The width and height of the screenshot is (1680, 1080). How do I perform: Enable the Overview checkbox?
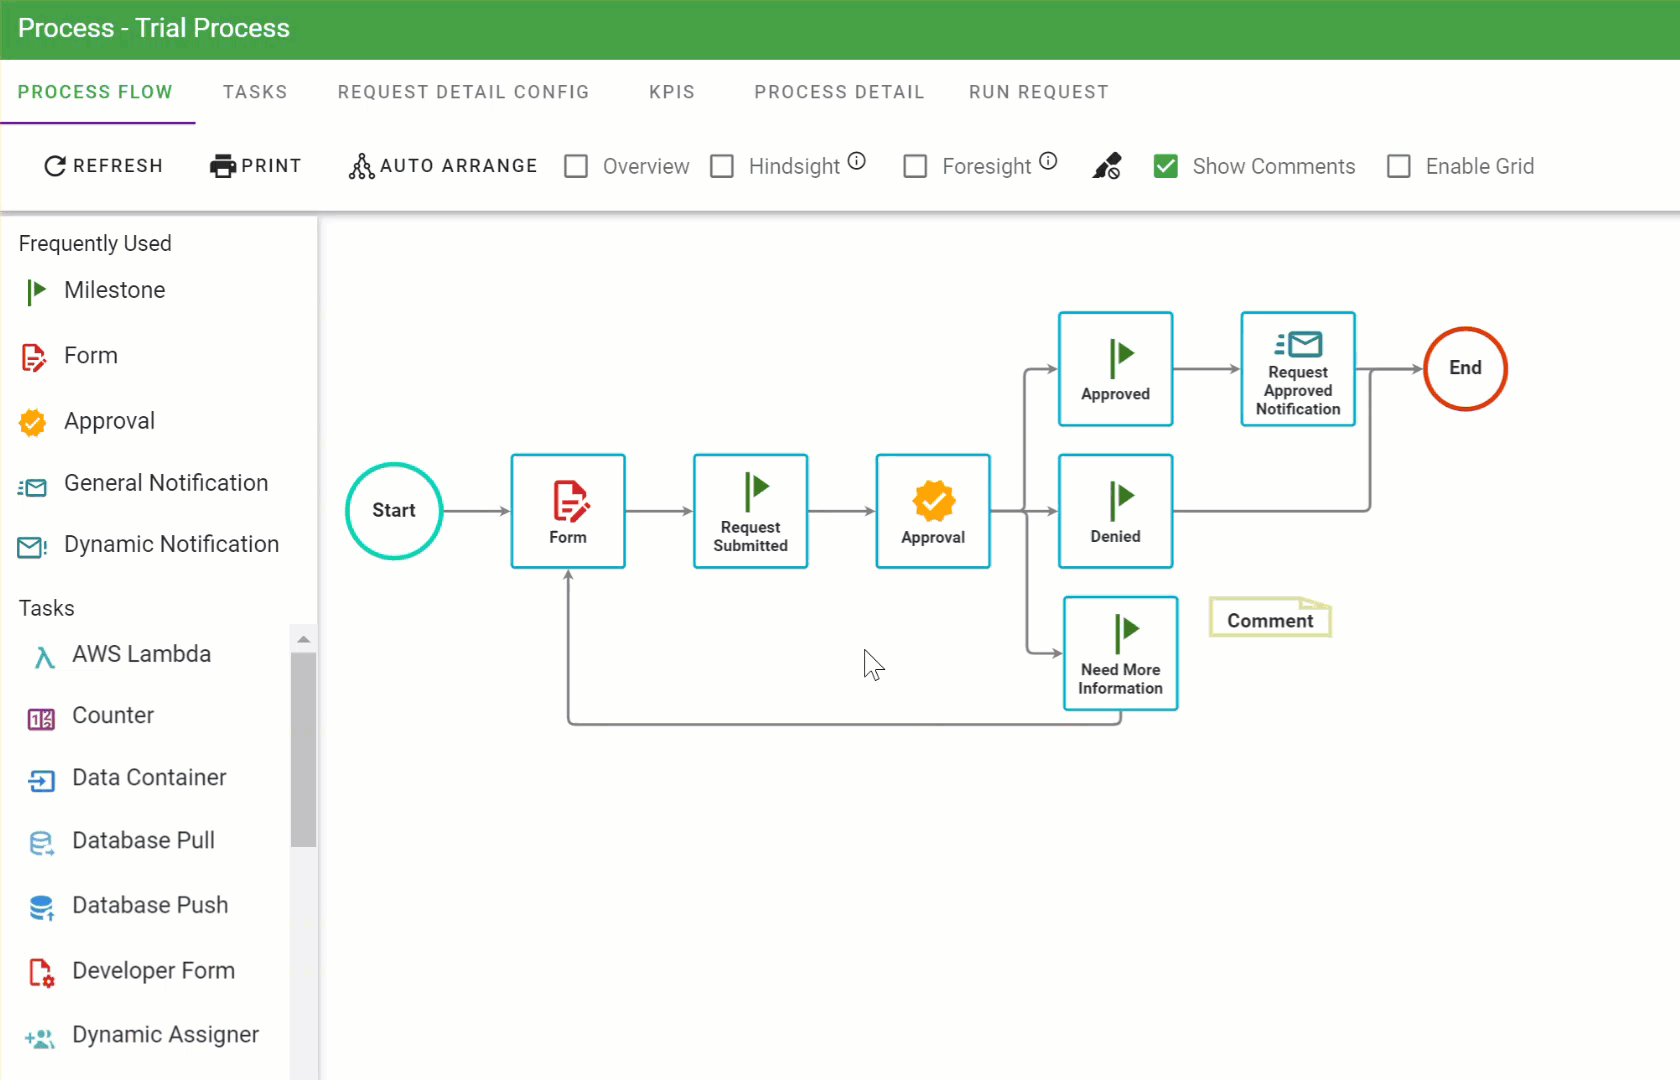576,166
